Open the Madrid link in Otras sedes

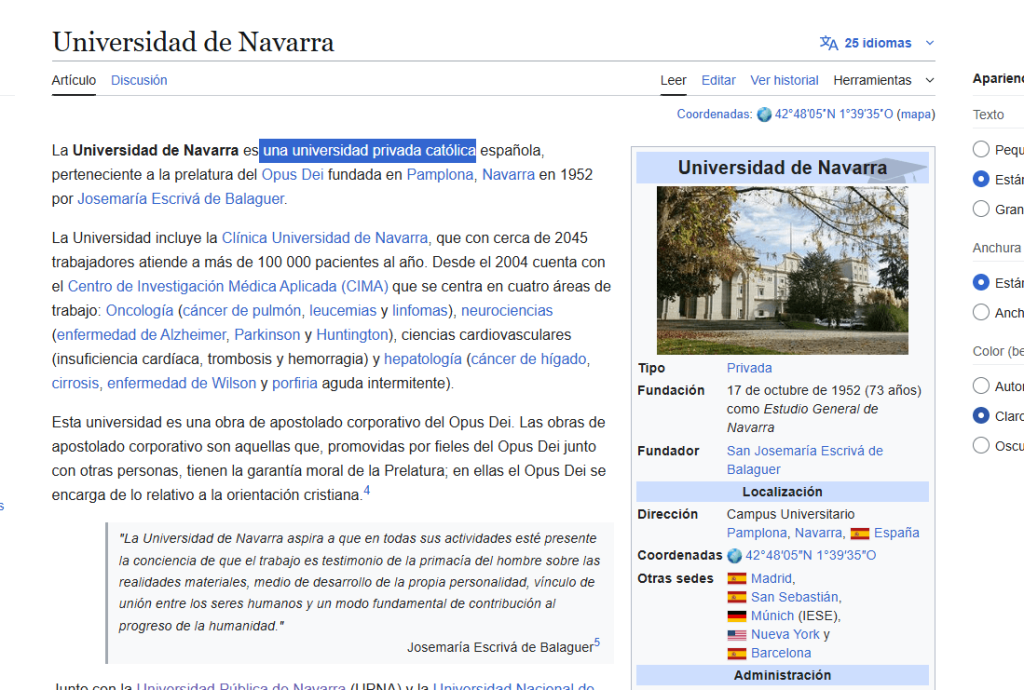(x=771, y=578)
